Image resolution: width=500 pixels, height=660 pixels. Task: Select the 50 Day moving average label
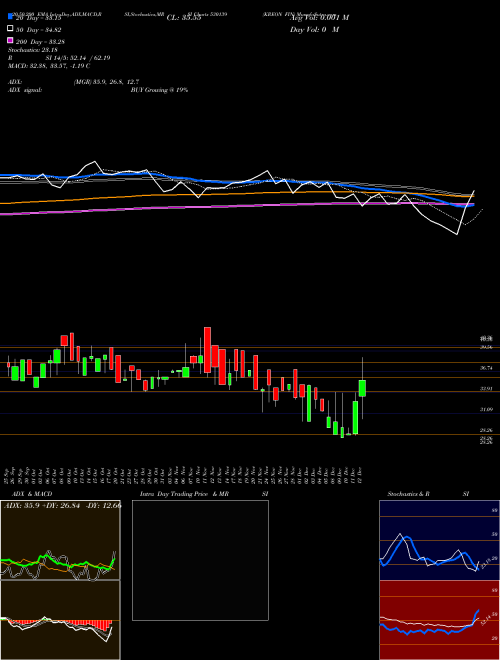(x=39, y=30)
